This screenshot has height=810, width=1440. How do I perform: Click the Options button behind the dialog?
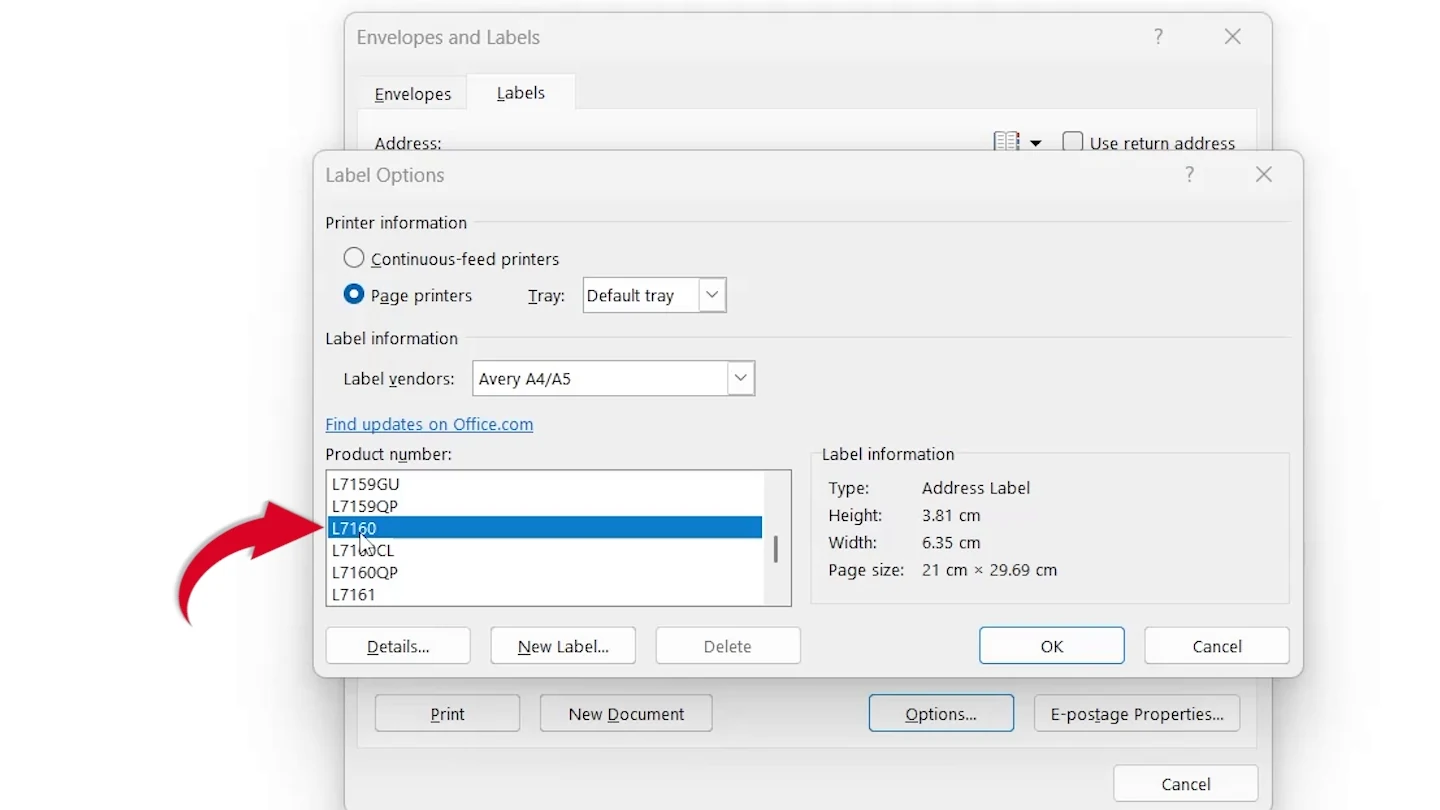click(941, 714)
